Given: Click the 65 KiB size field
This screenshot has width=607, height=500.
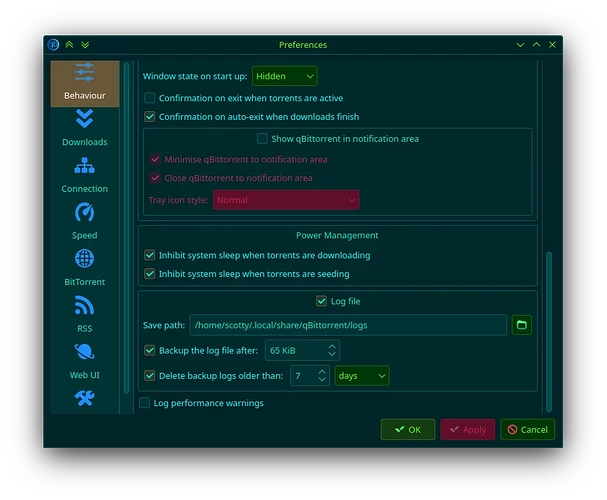Looking at the screenshot, I should [x=302, y=351].
